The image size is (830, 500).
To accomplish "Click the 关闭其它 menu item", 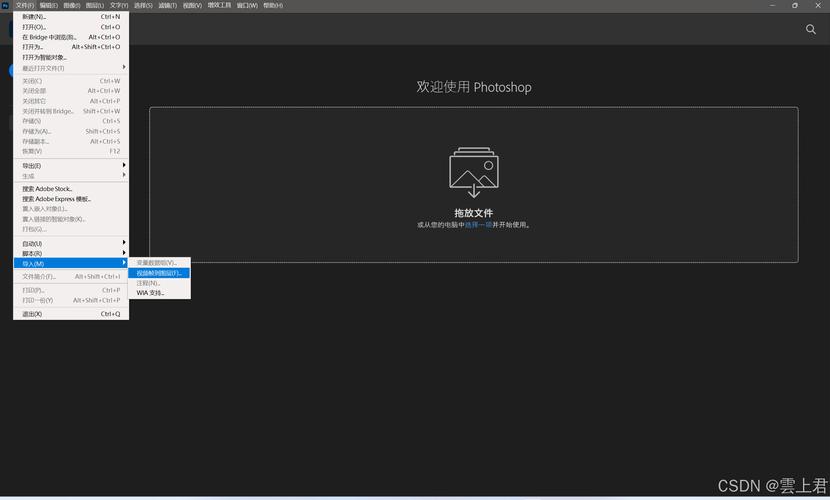I will 71,101.
